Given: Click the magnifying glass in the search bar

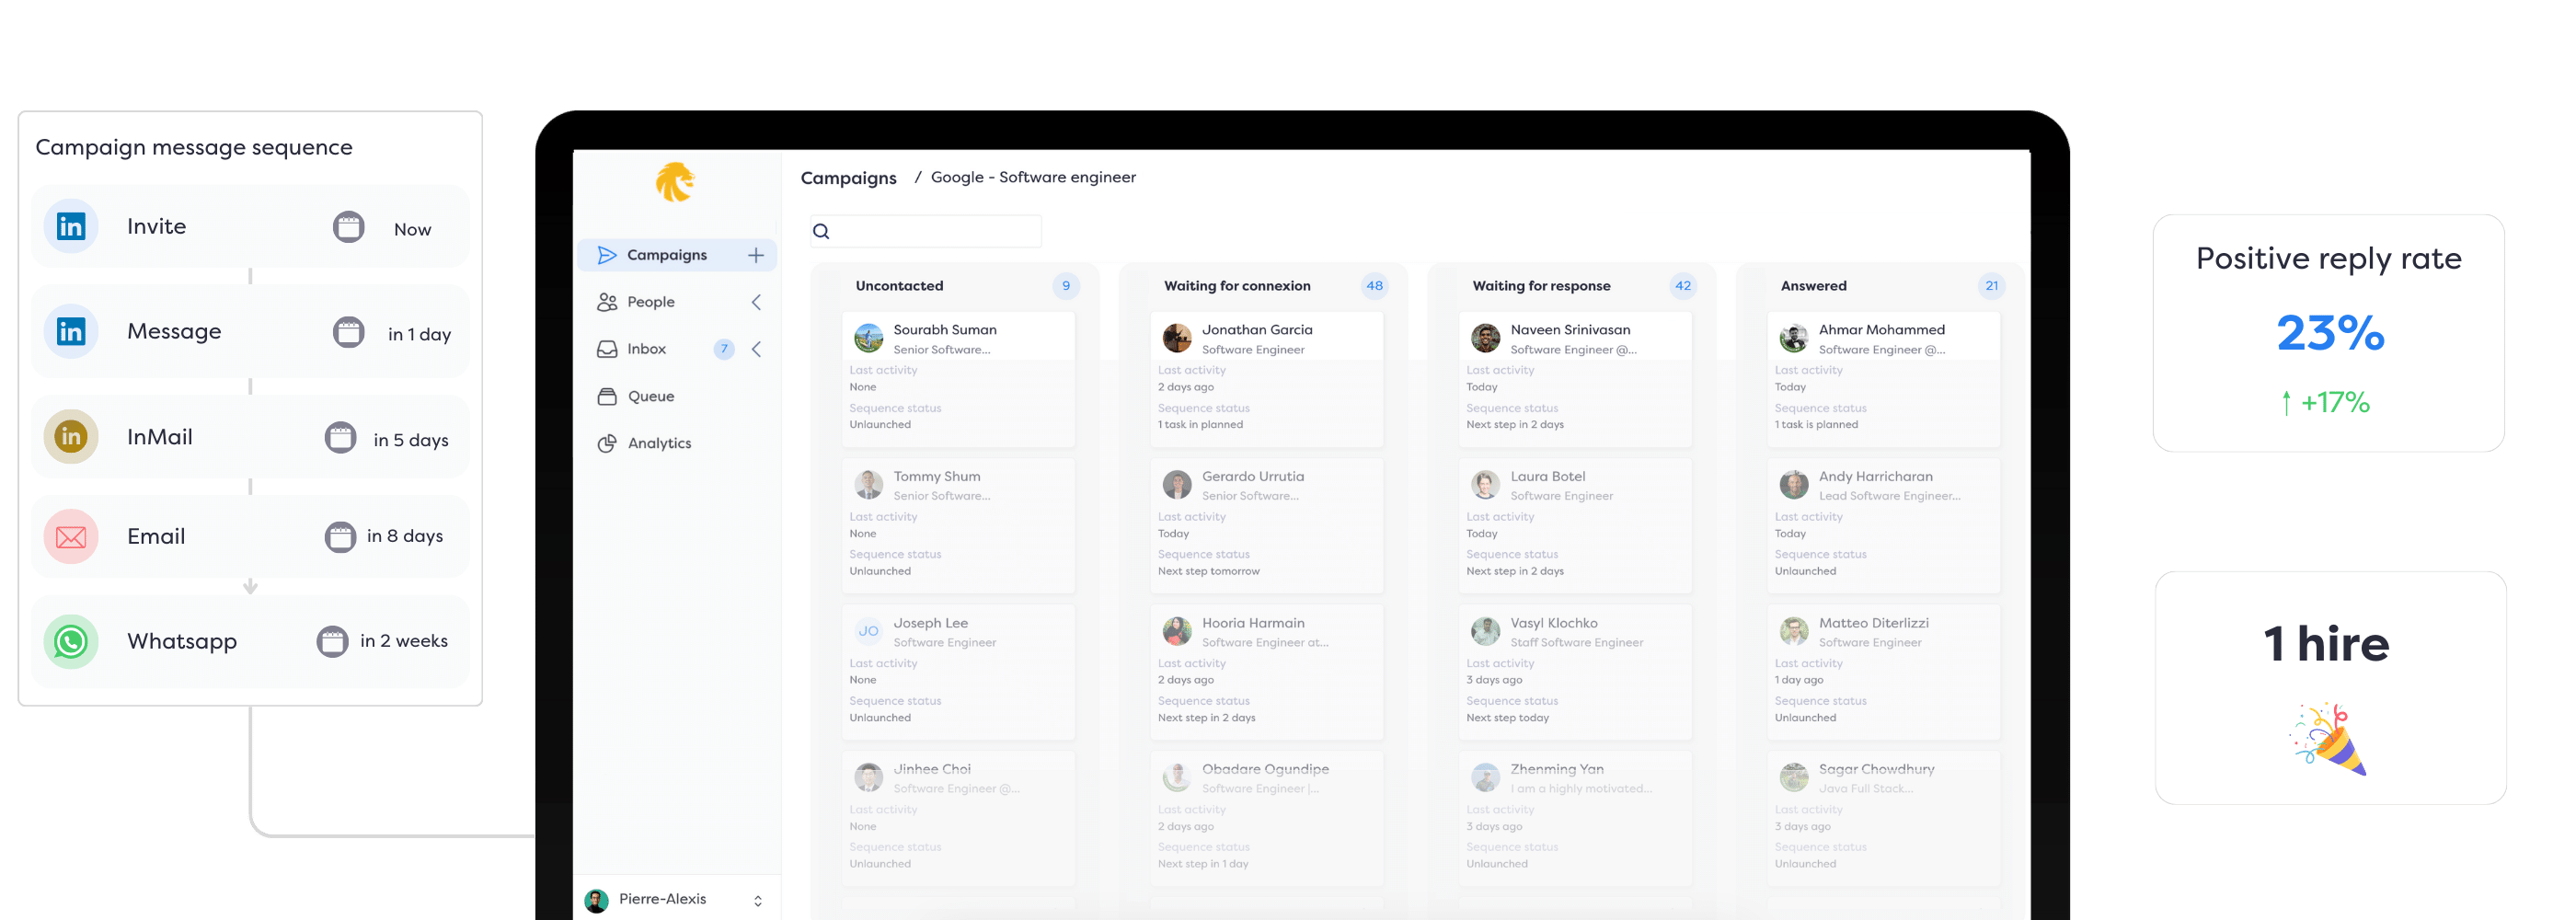Looking at the screenshot, I should [822, 231].
